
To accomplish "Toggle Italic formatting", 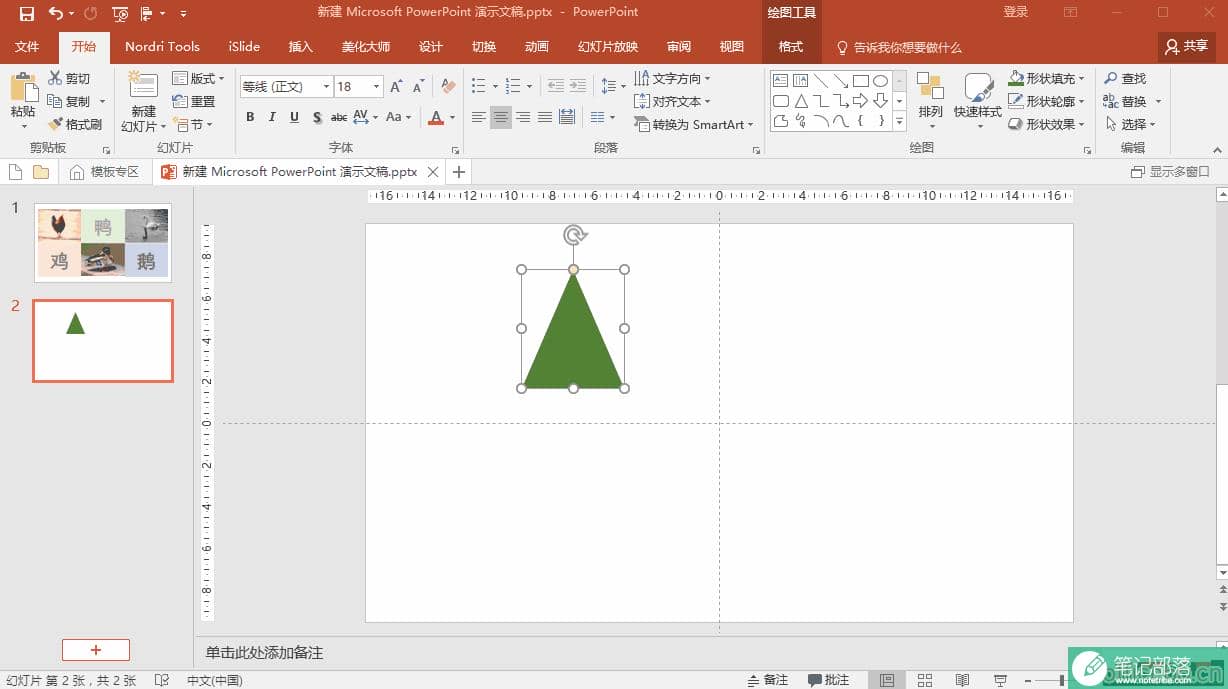I will (x=272, y=117).
